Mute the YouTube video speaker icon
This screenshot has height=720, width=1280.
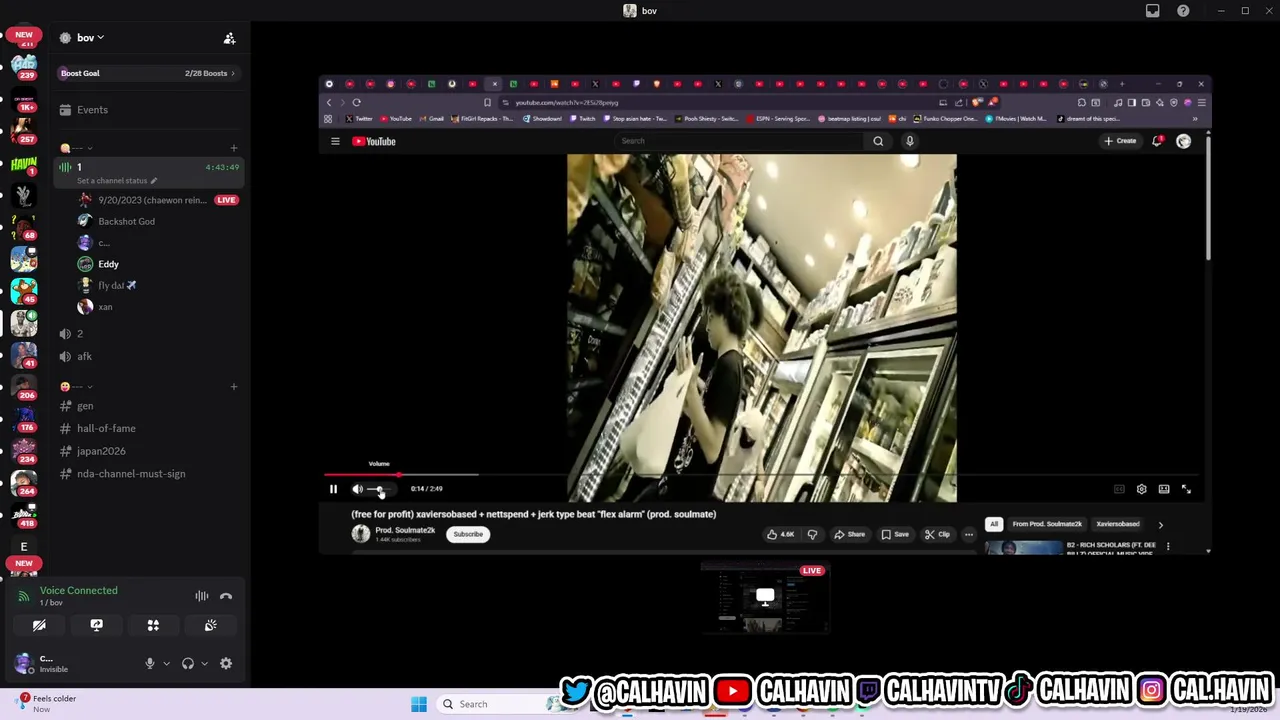click(x=357, y=489)
